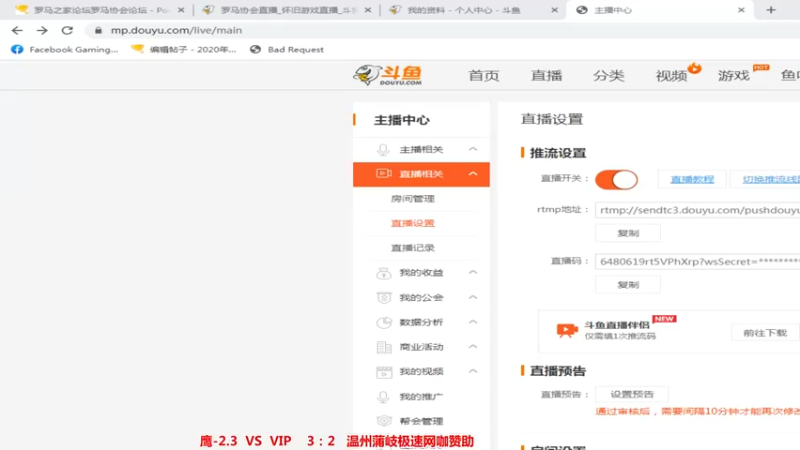
Task: Select 直播设置 in sidebar
Action: pos(412,223)
